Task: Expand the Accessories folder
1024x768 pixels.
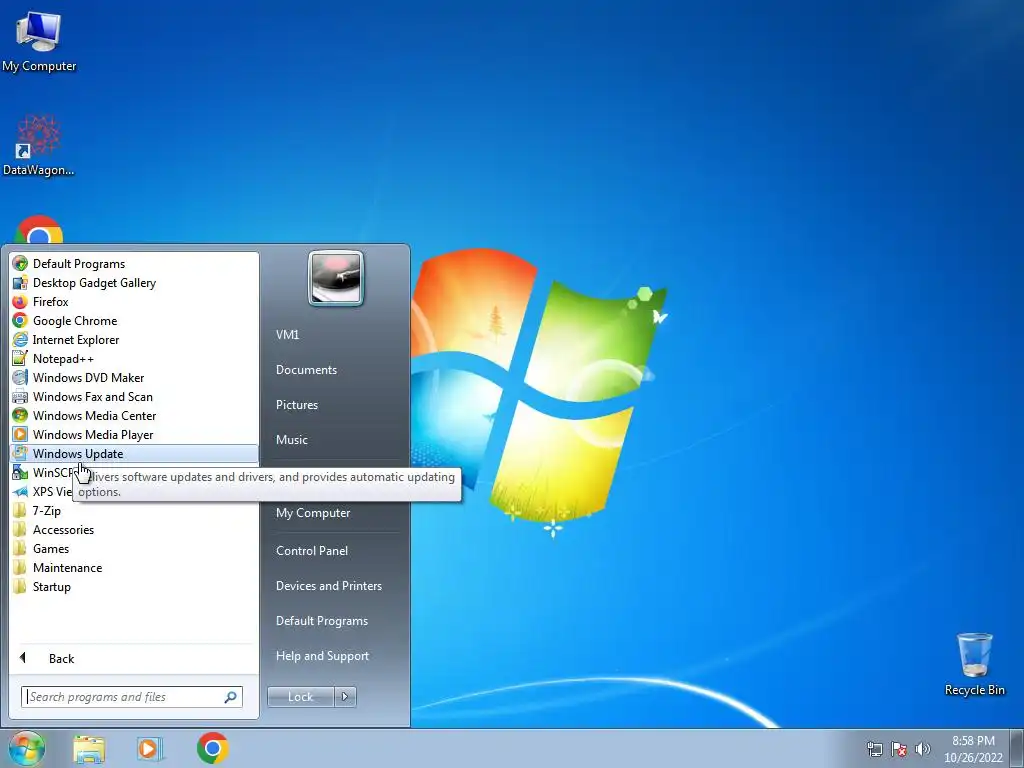Action: click(x=63, y=530)
